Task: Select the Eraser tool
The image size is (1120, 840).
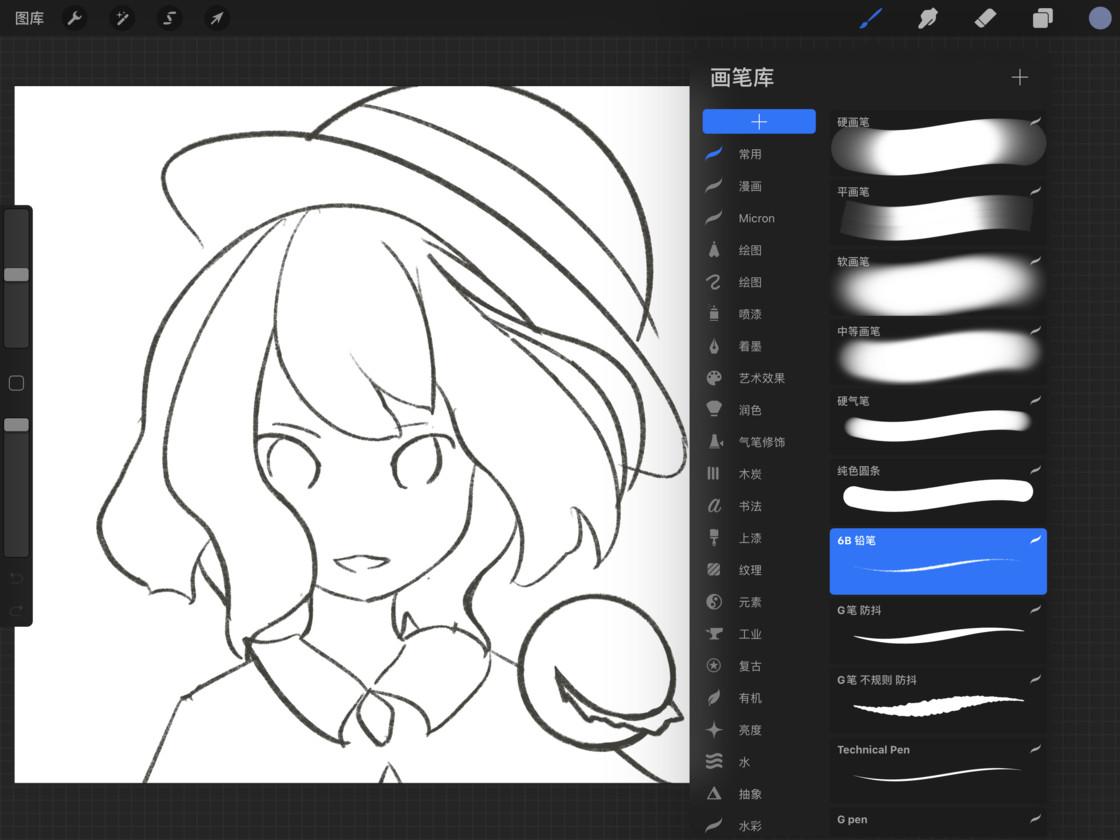Action: [x=985, y=18]
